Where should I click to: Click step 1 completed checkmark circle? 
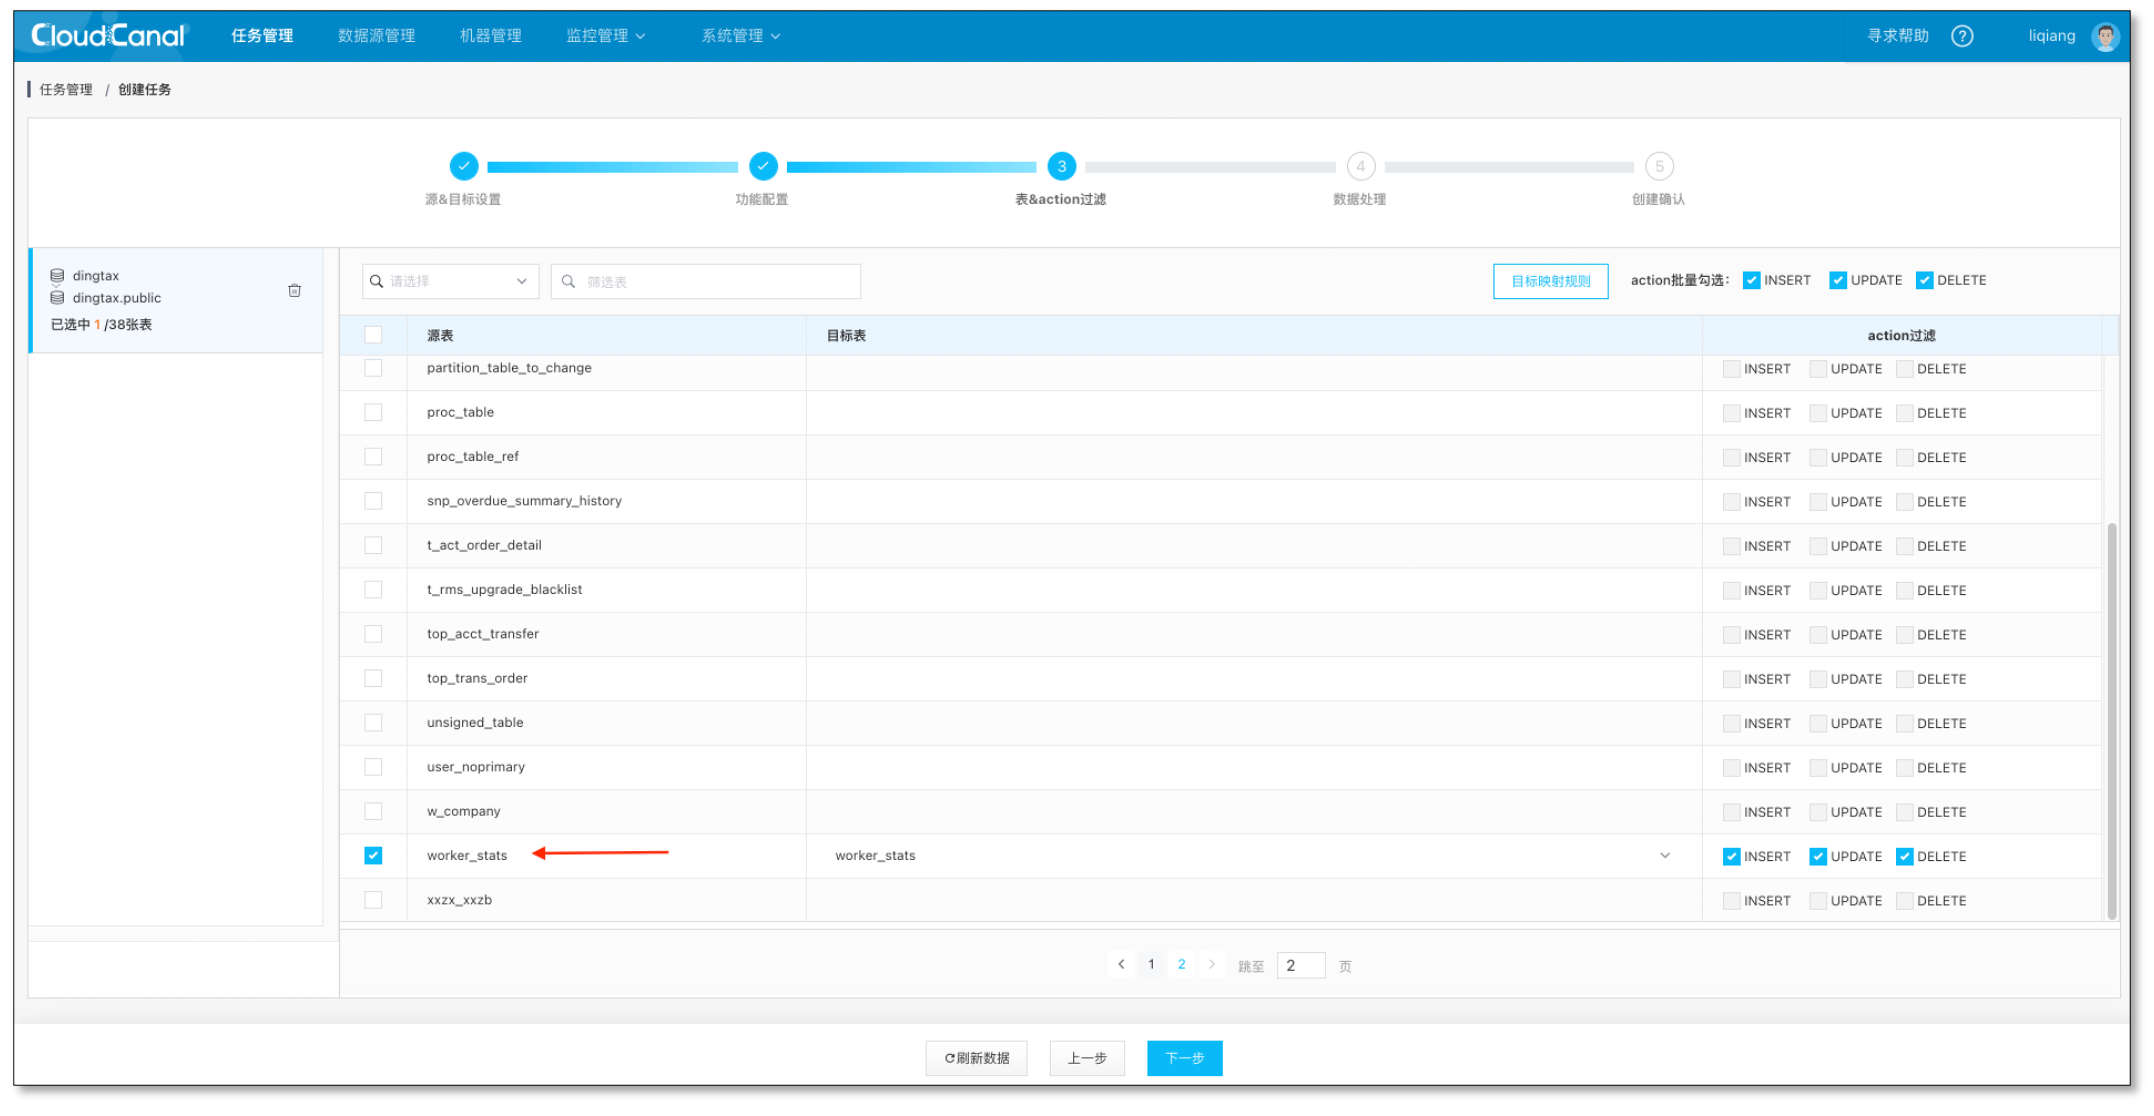[463, 166]
